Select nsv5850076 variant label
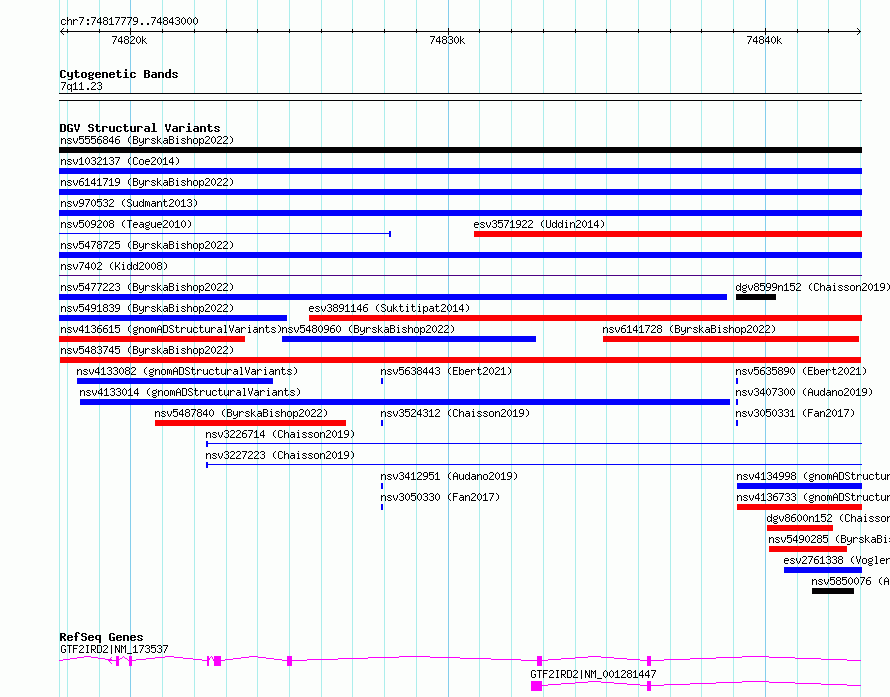This screenshot has width=890, height=697. tap(850, 581)
